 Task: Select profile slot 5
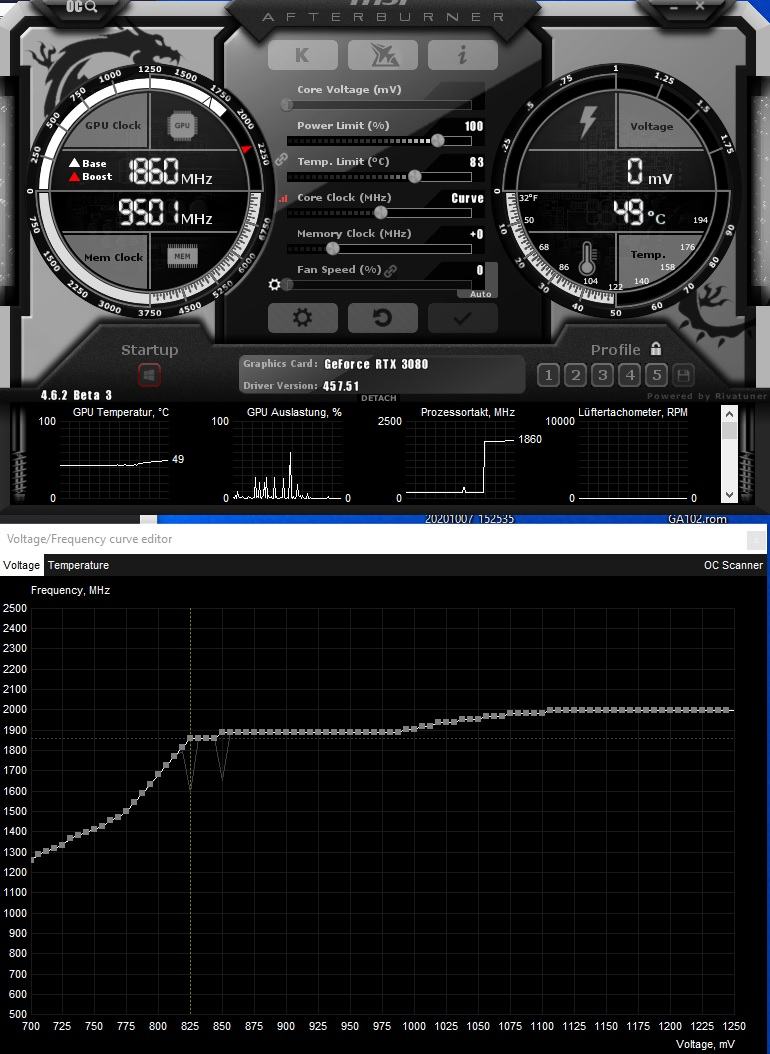coord(656,375)
